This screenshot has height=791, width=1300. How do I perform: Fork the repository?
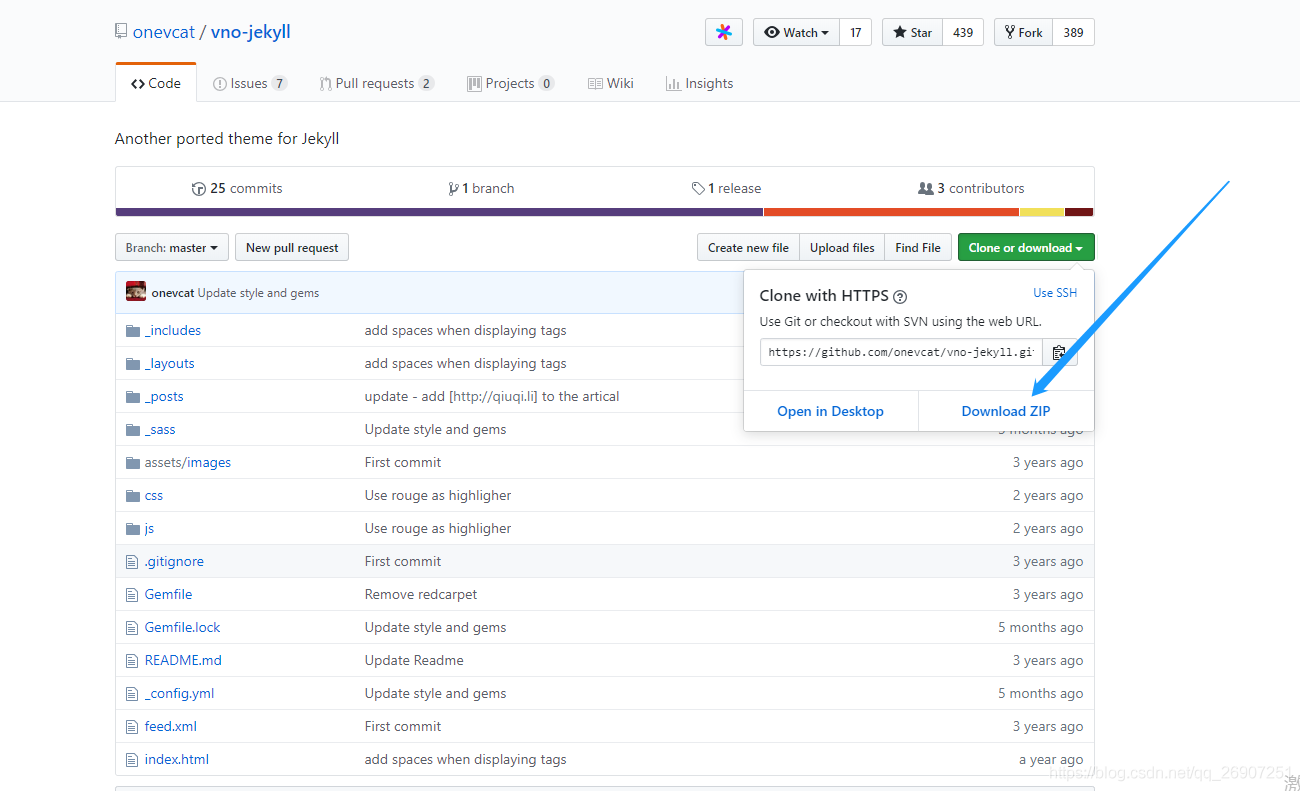pos(1023,32)
